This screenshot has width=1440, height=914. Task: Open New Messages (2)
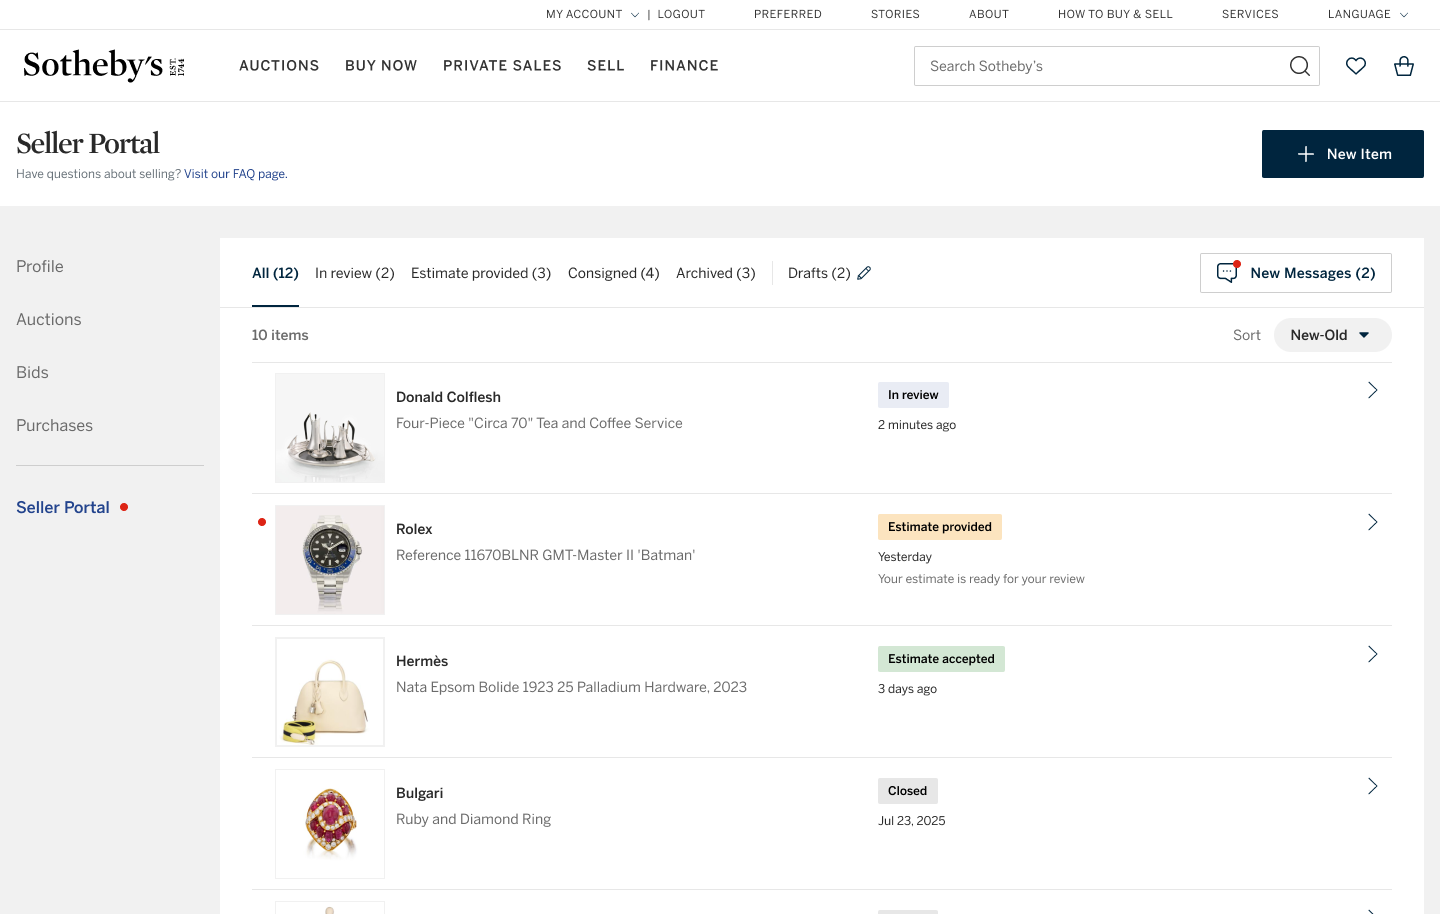click(1296, 273)
